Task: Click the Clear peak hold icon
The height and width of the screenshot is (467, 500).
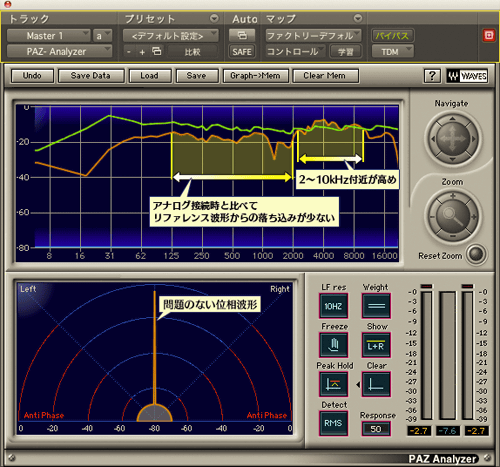Action: pos(376,384)
